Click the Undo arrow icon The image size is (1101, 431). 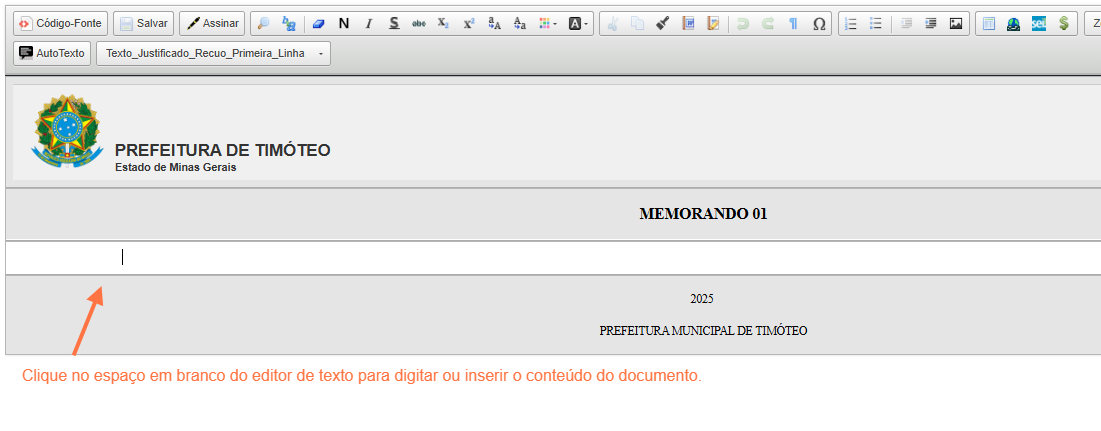(743, 23)
